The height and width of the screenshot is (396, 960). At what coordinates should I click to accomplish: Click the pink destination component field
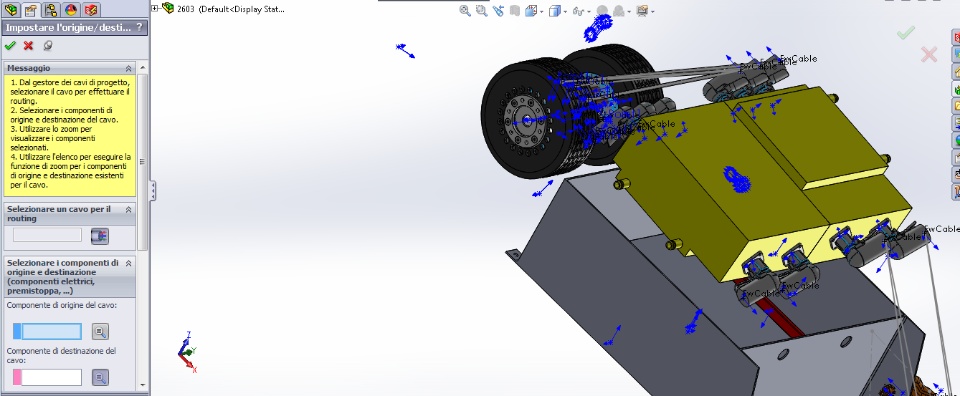coord(47,377)
